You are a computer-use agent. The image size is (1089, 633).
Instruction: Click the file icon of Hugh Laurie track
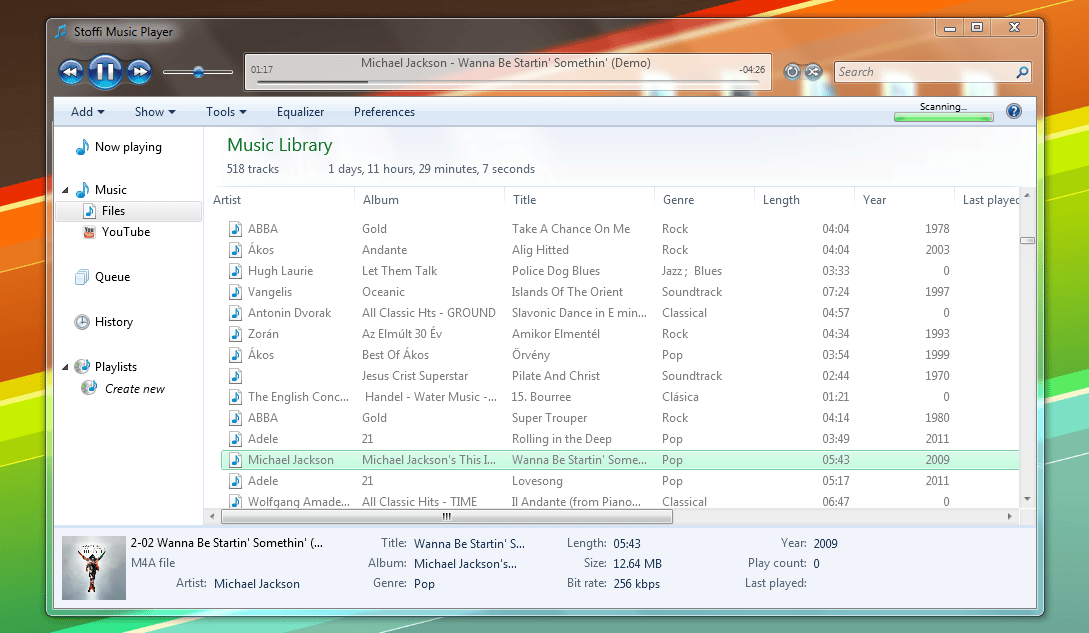tap(235, 271)
